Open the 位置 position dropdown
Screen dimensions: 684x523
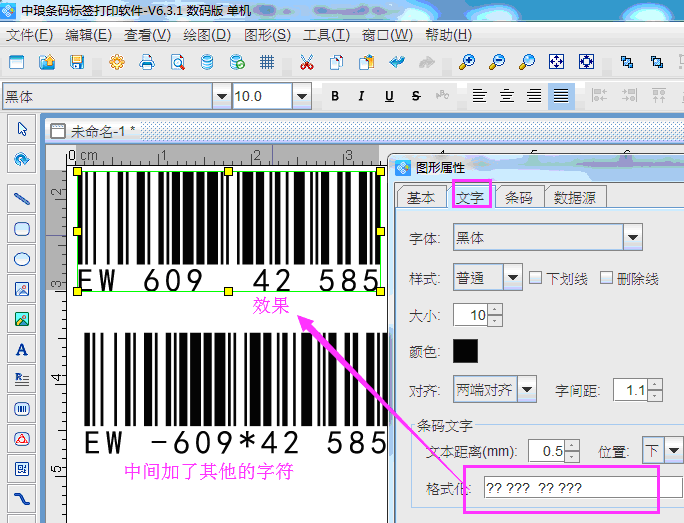click(674, 450)
